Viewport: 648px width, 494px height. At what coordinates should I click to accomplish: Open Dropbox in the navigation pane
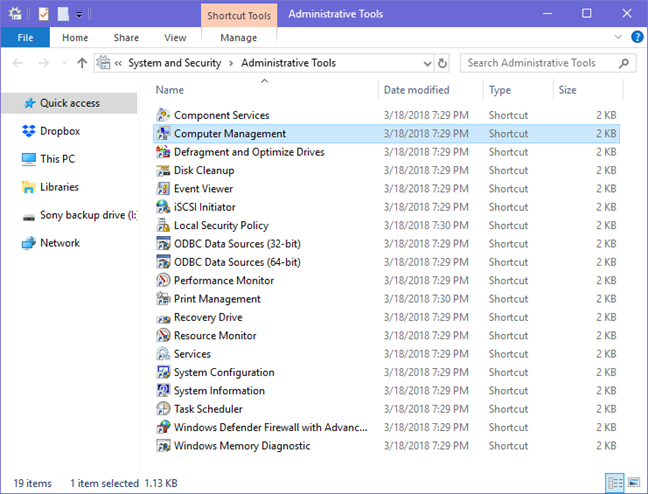60,131
